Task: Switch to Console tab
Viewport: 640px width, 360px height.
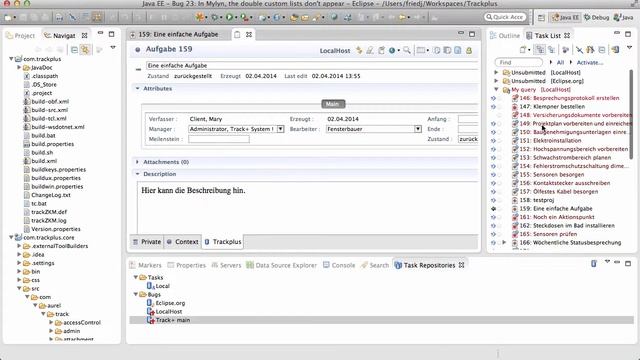Action: click(x=339, y=265)
